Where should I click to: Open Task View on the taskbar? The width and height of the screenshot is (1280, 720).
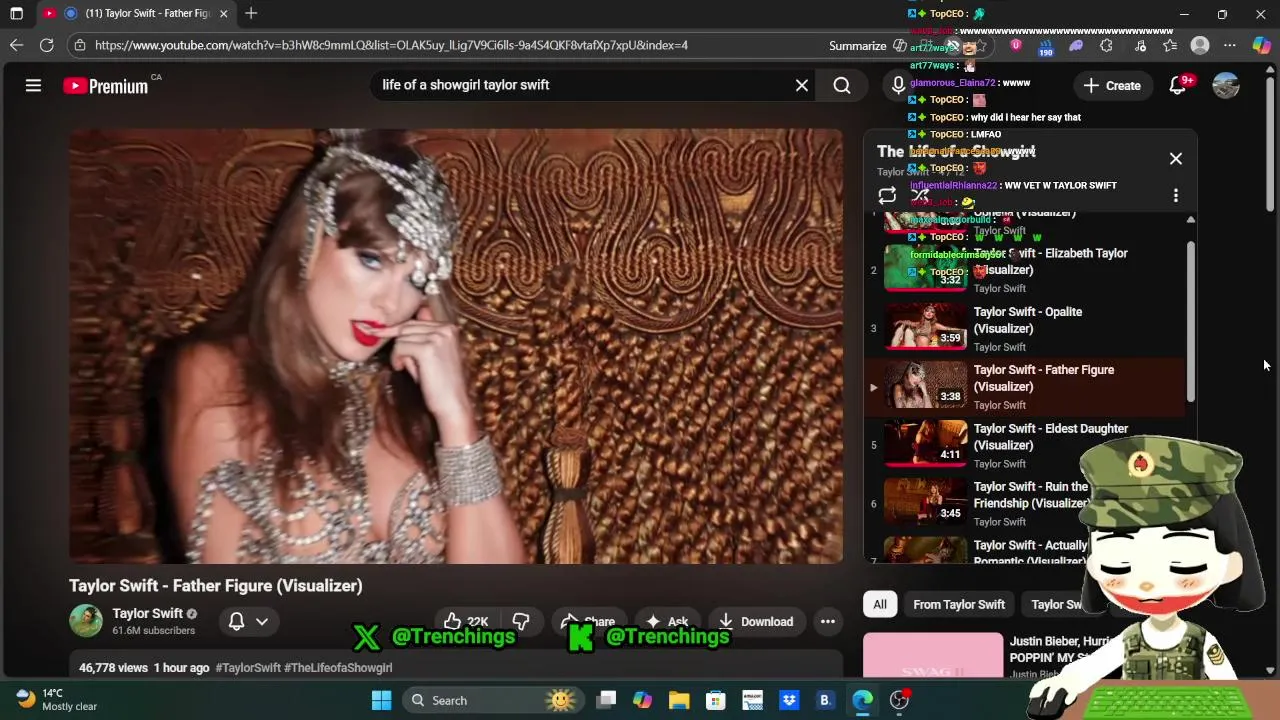(x=606, y=700)
